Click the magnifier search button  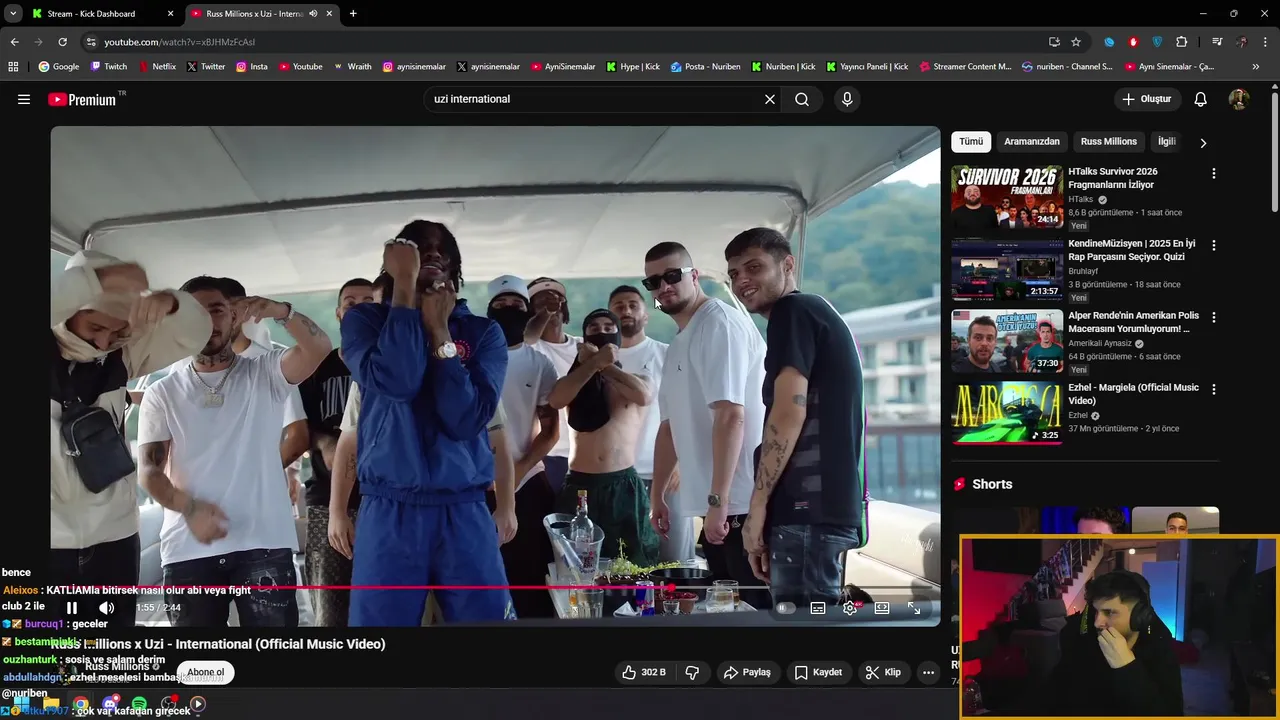click(802, 99)
